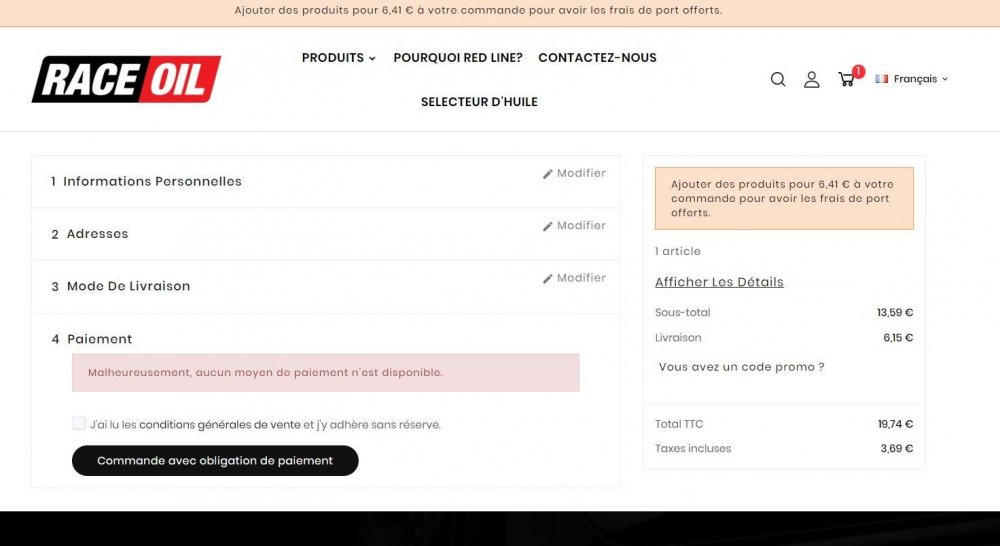
Task: Open the Selecteur d'huile menu item
Action: (479, 102)
